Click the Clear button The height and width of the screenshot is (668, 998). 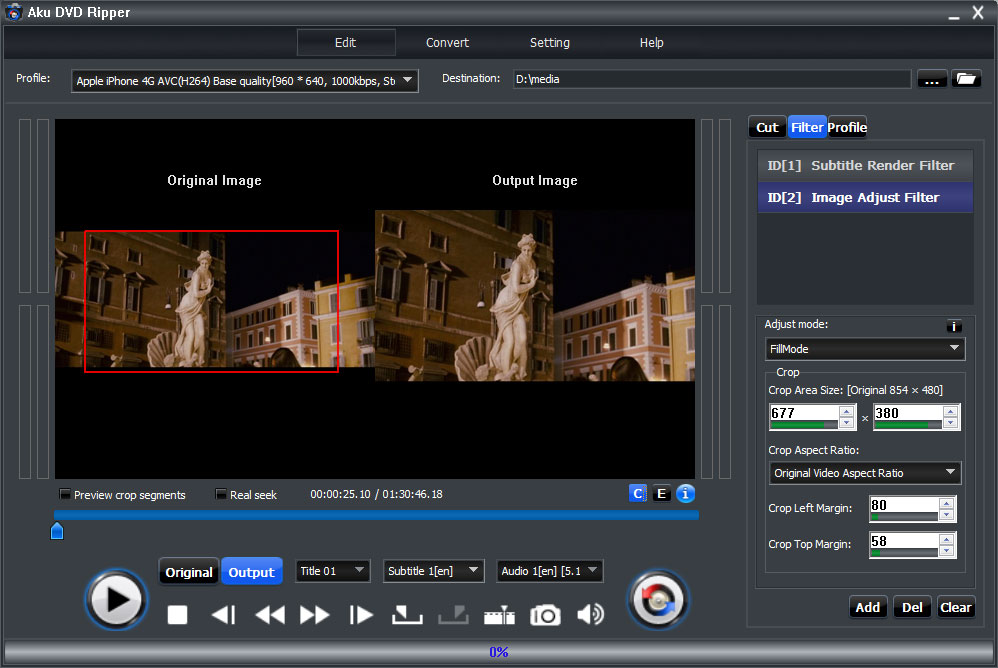(x=956, y=607)
